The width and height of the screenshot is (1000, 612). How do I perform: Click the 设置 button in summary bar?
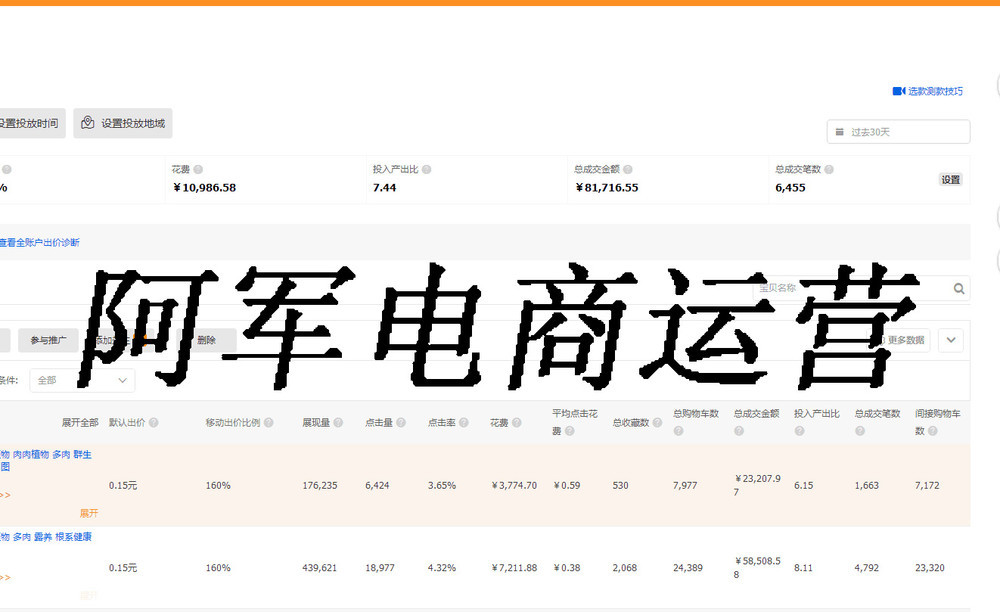point(950,180)
